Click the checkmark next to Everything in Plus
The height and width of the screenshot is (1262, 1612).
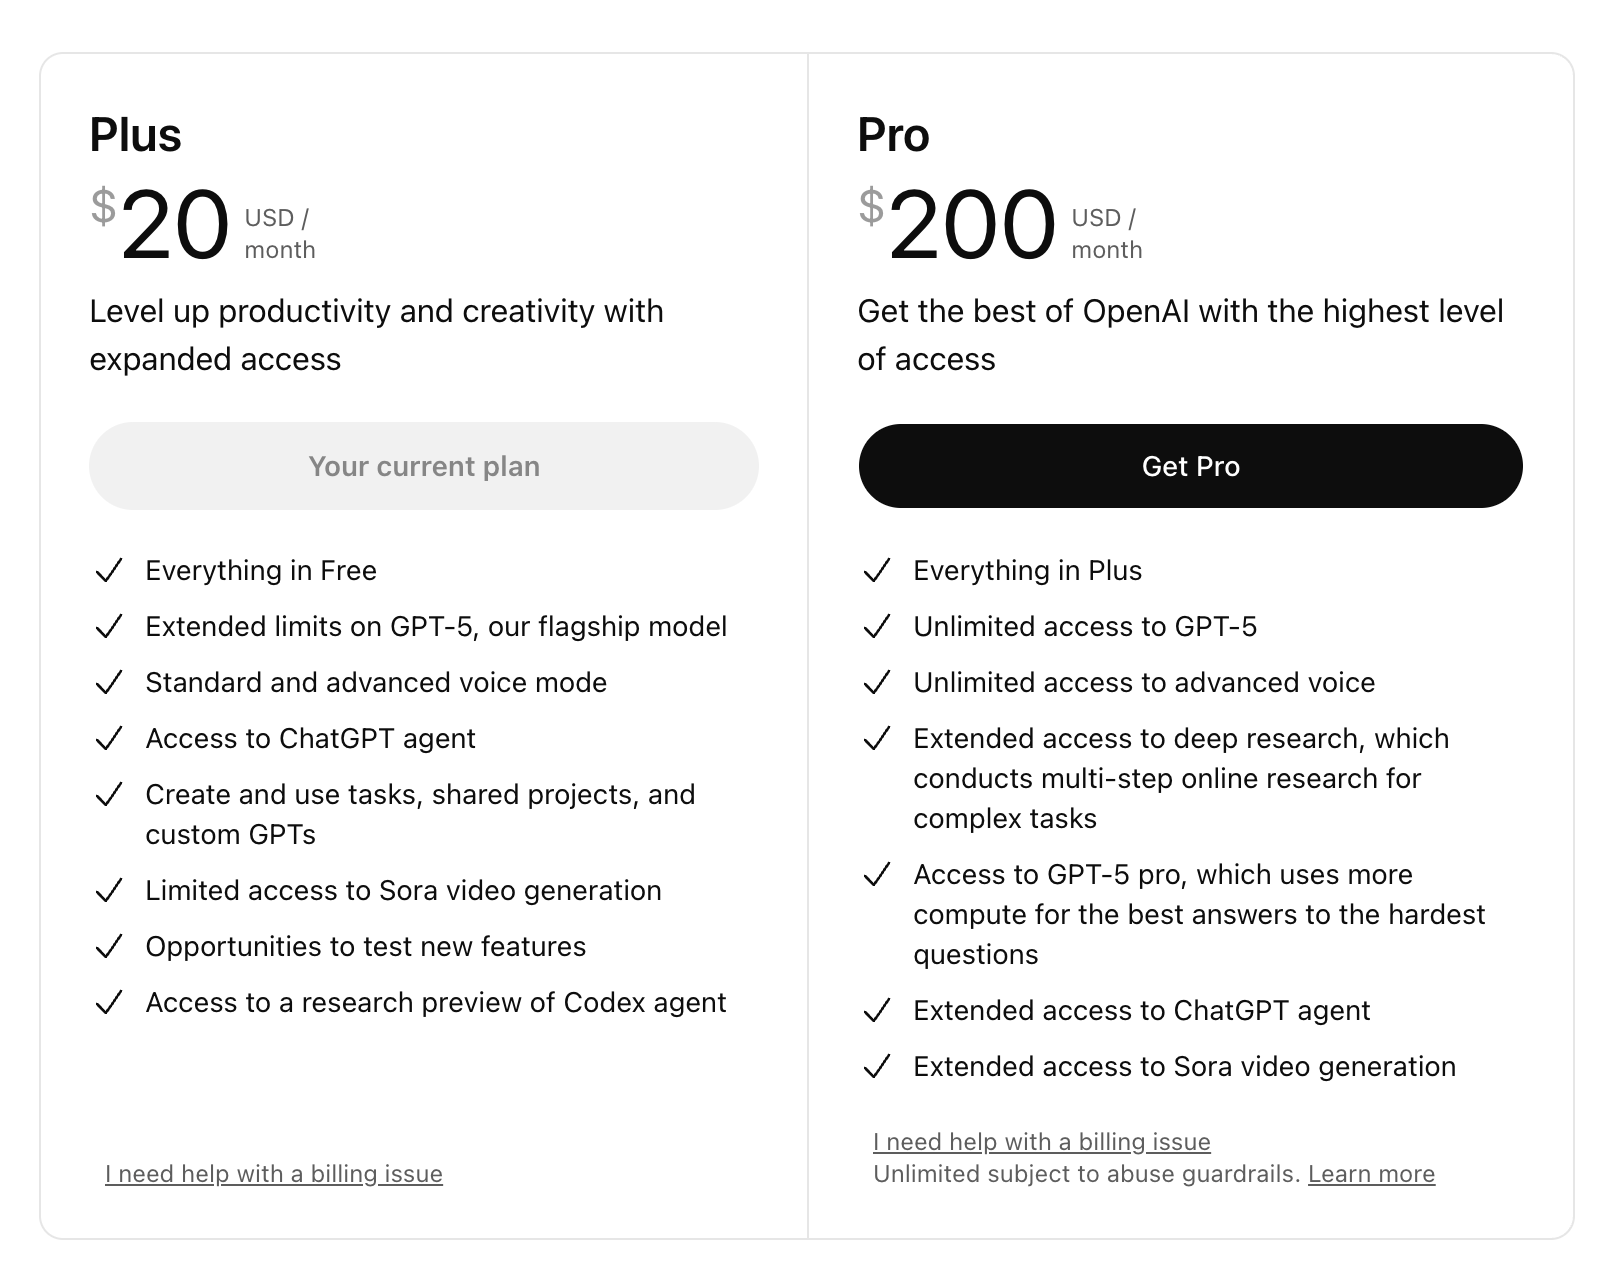(x=876, y=571)
